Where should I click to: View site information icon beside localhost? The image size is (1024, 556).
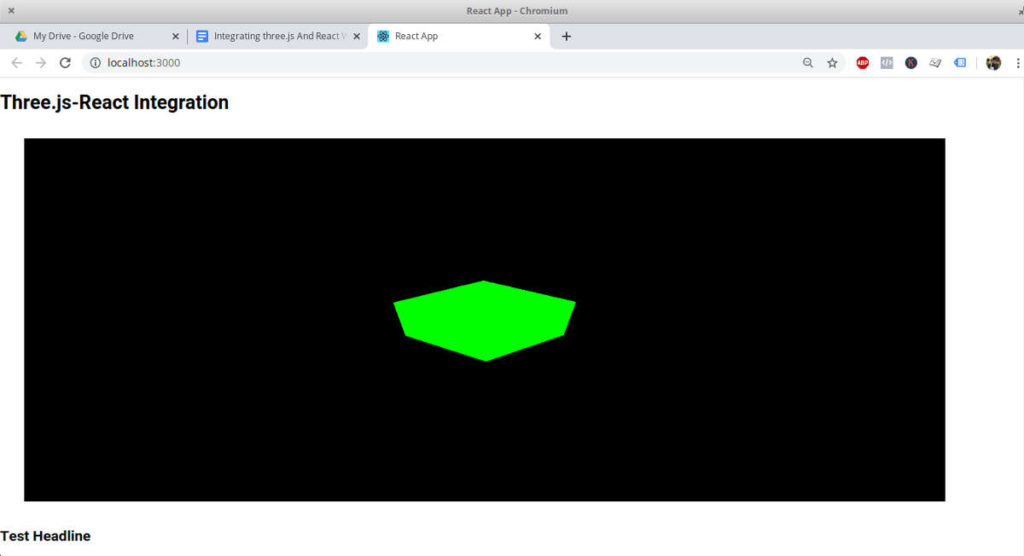(95, 63)
